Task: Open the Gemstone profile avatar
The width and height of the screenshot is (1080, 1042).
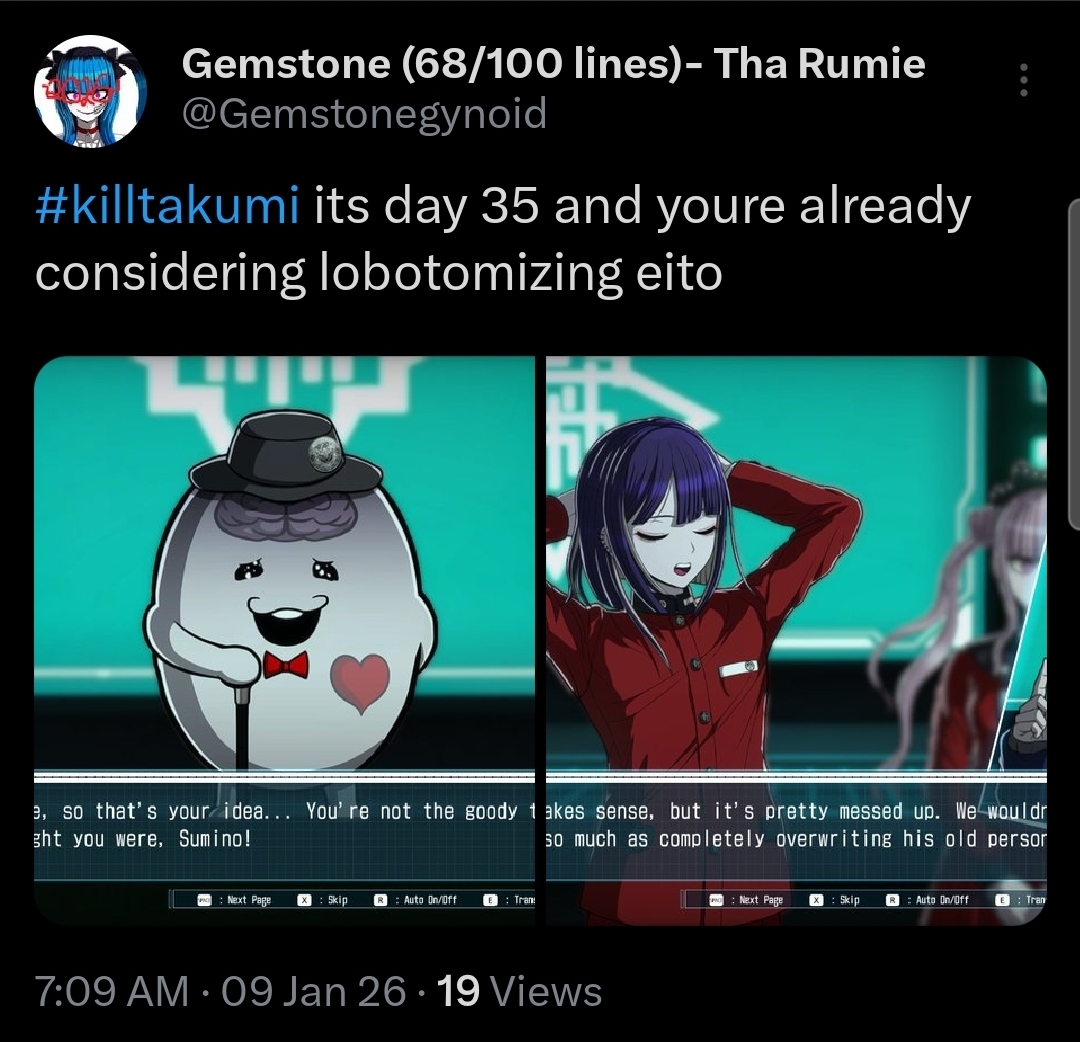Action: 90,91
